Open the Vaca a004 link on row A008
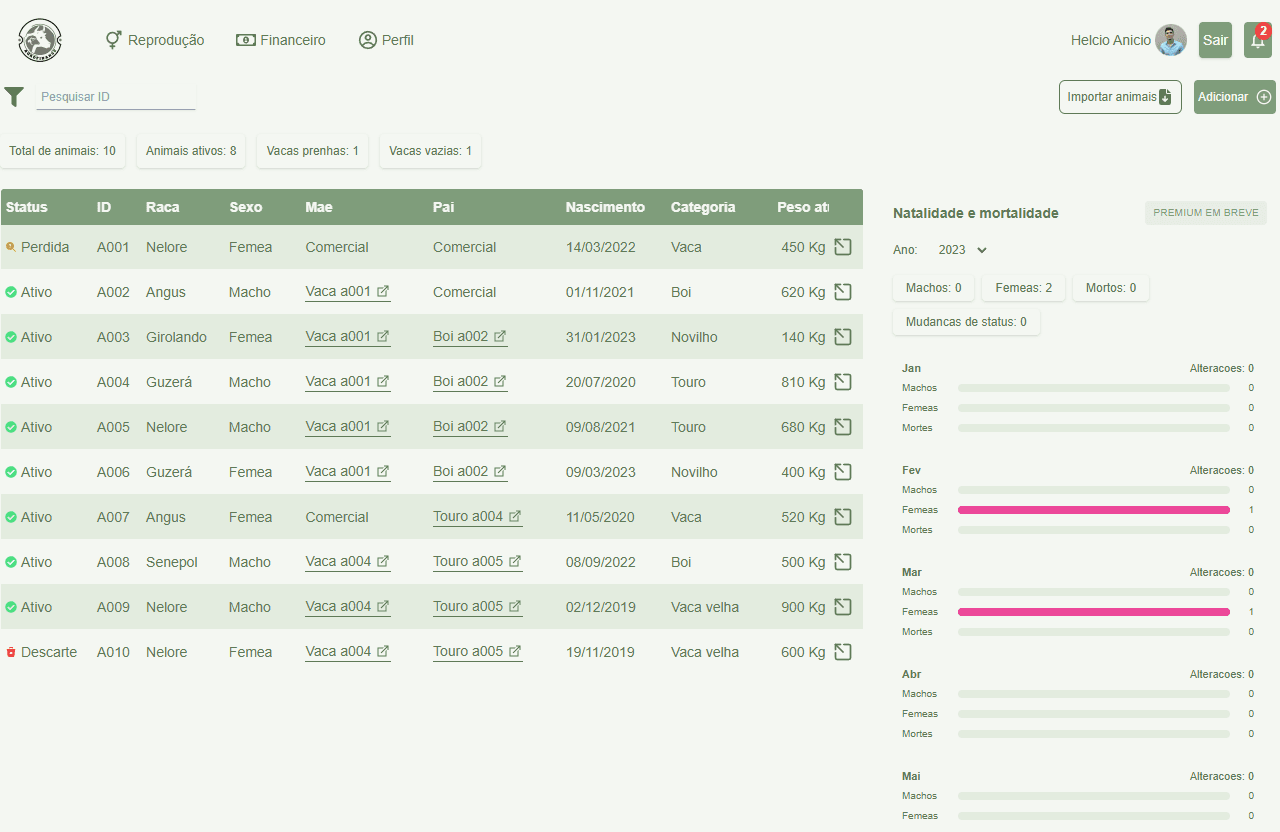 click(340, 561)
